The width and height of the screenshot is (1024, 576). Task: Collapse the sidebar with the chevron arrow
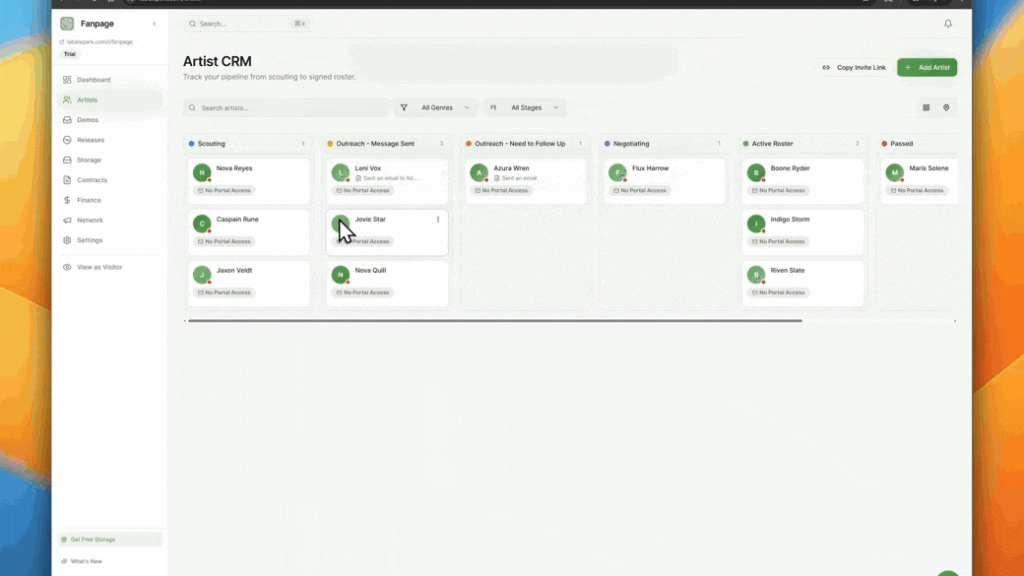pos(154,23)
